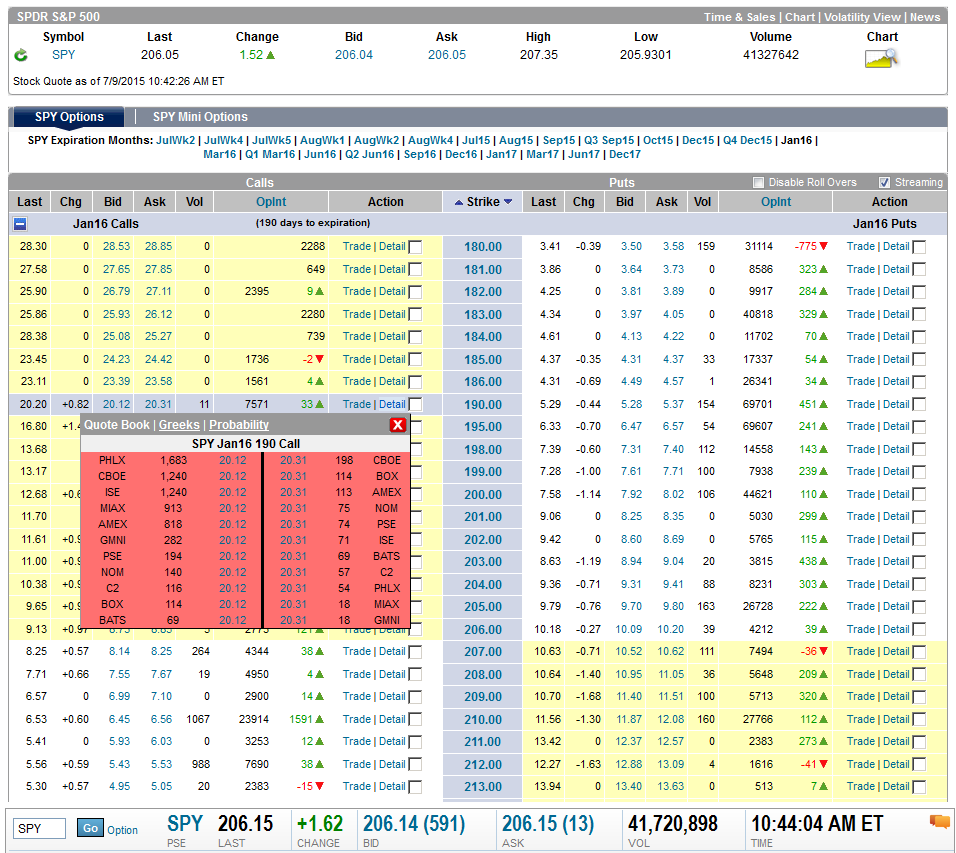Screen dimensions: 956x853
Task: Select the Dec15 expiration month
Action: point(698,140)
